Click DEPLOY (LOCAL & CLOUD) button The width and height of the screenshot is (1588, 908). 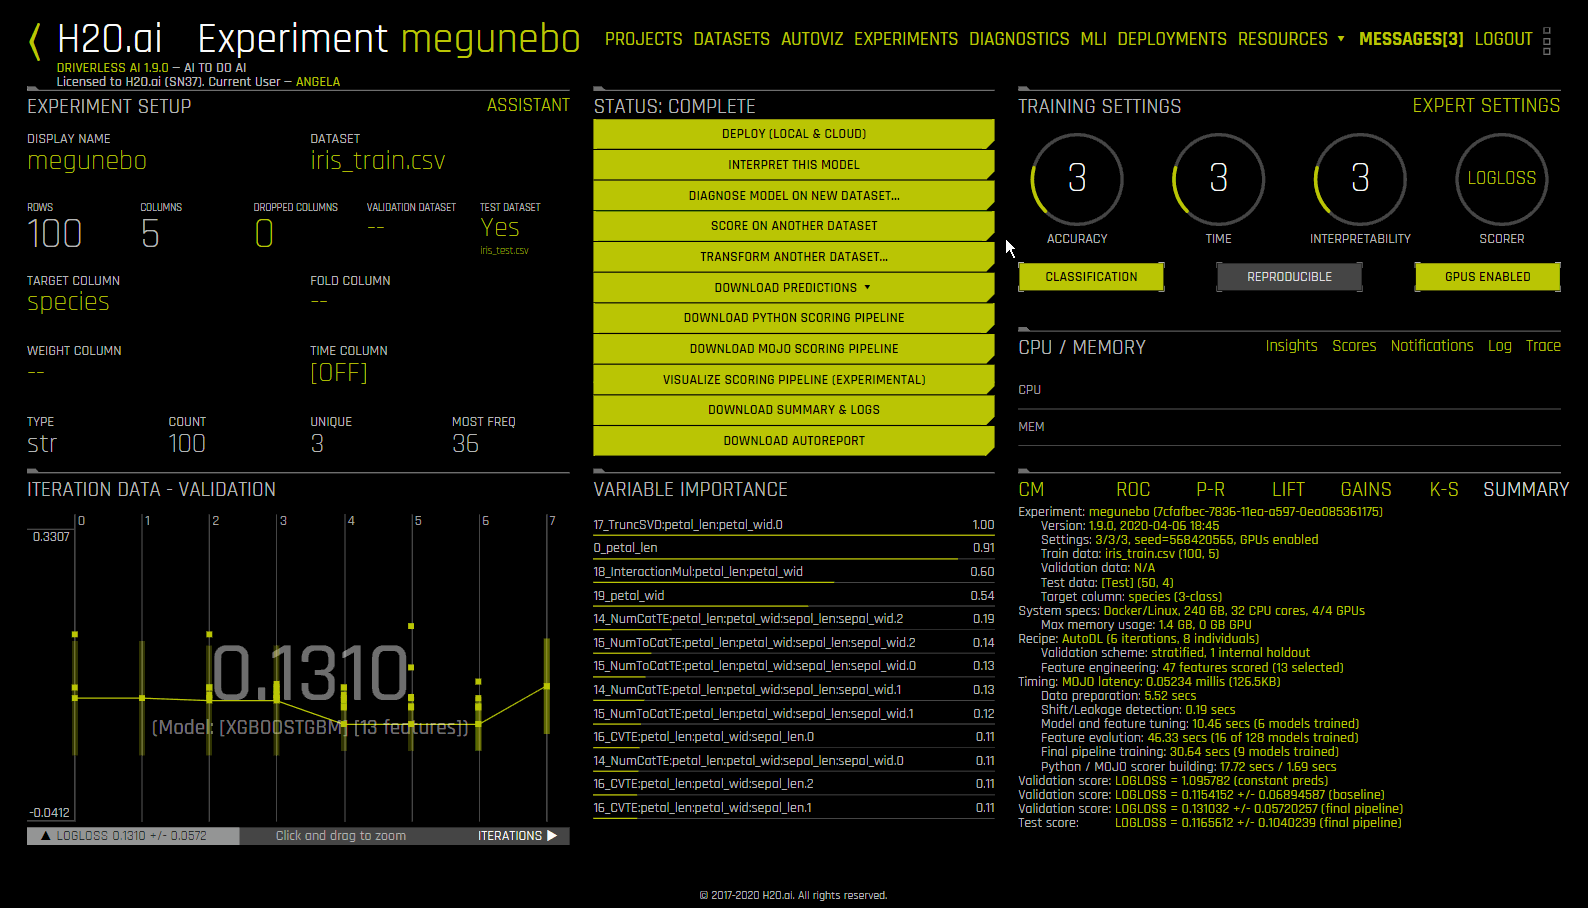(794, 134)
